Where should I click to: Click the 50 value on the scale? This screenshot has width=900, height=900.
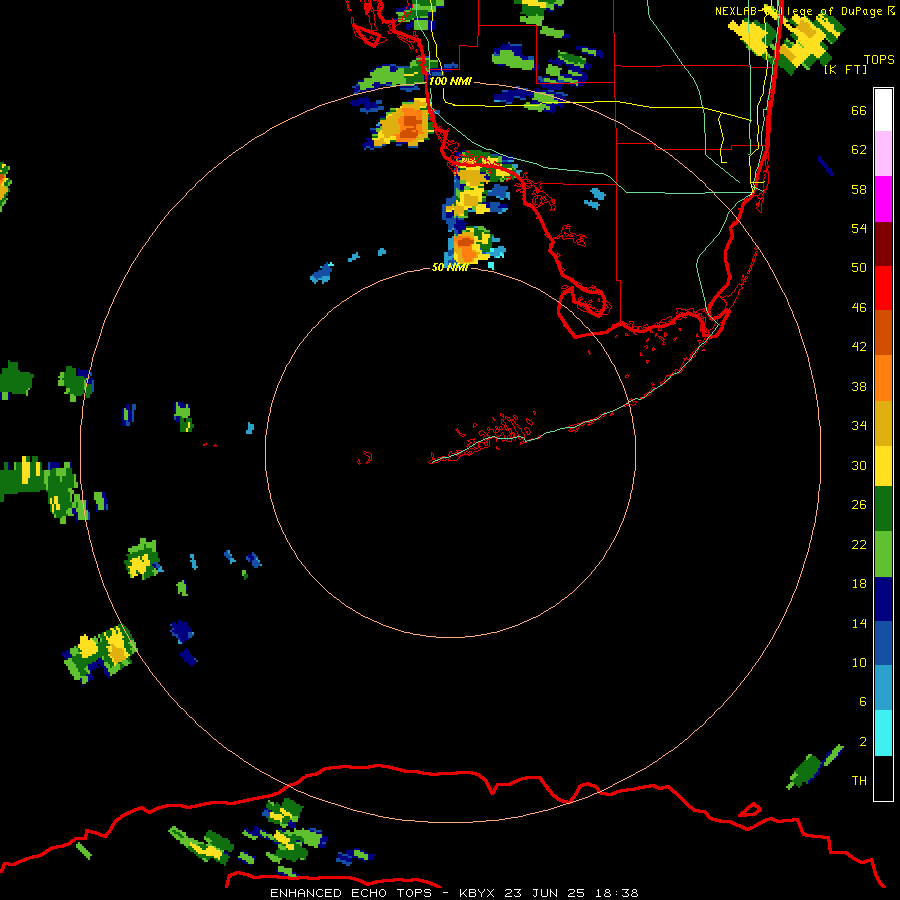[859, 268]
